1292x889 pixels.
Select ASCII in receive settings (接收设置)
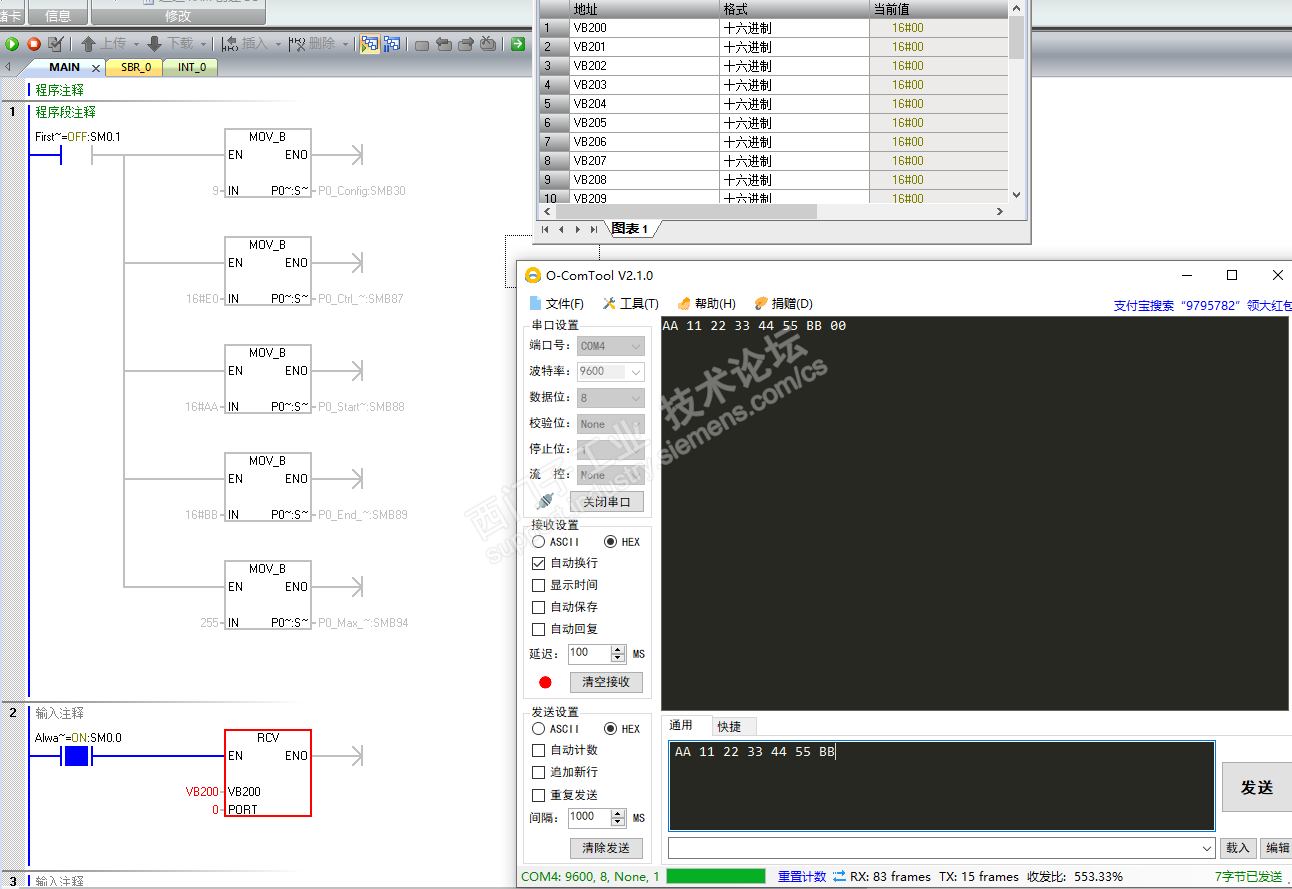(538, 542)
